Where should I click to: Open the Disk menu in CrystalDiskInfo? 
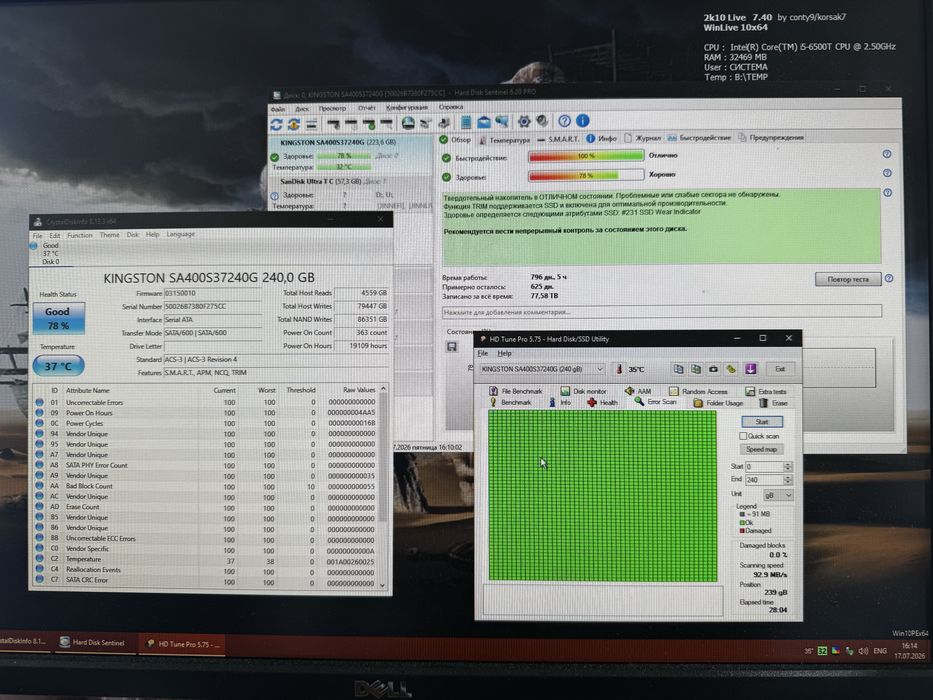pos(133,235)
